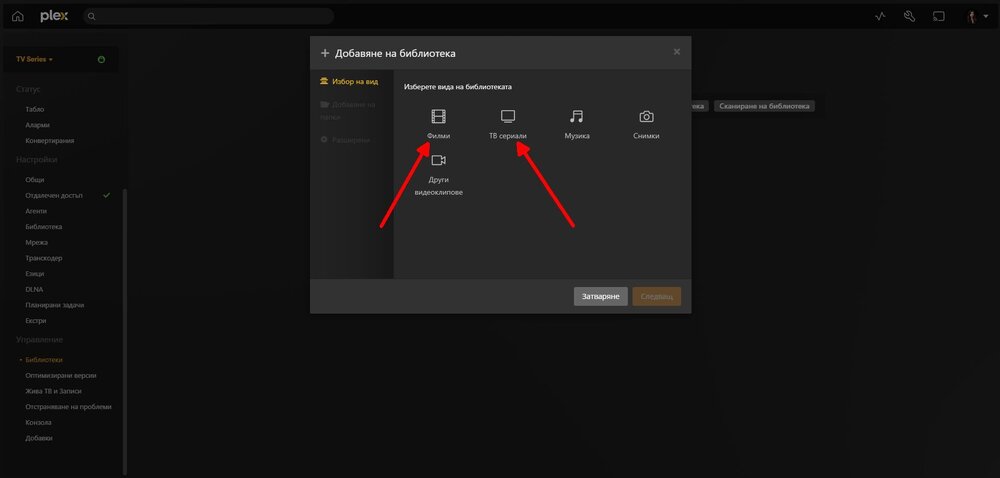Open Агенти settings
This screenshot has width=1000, height=478.
pos(36,211)
